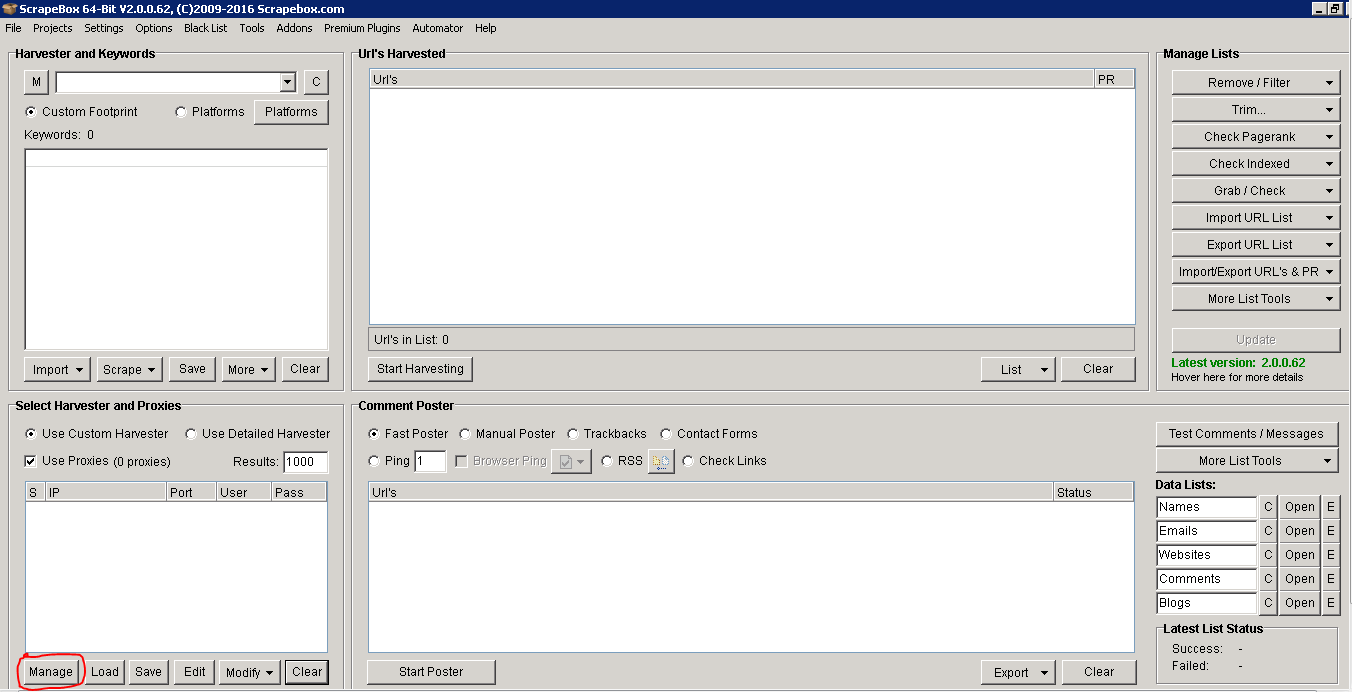1352x692 pixels.
Task: Open the Remove / Filter dropdown
Action: click(1256, 82)
